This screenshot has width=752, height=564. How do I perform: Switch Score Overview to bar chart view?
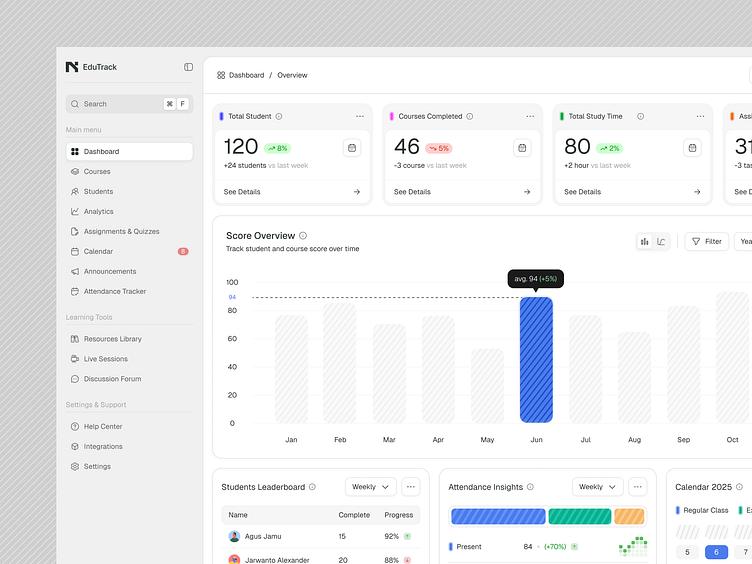click(x=645, y=242)
